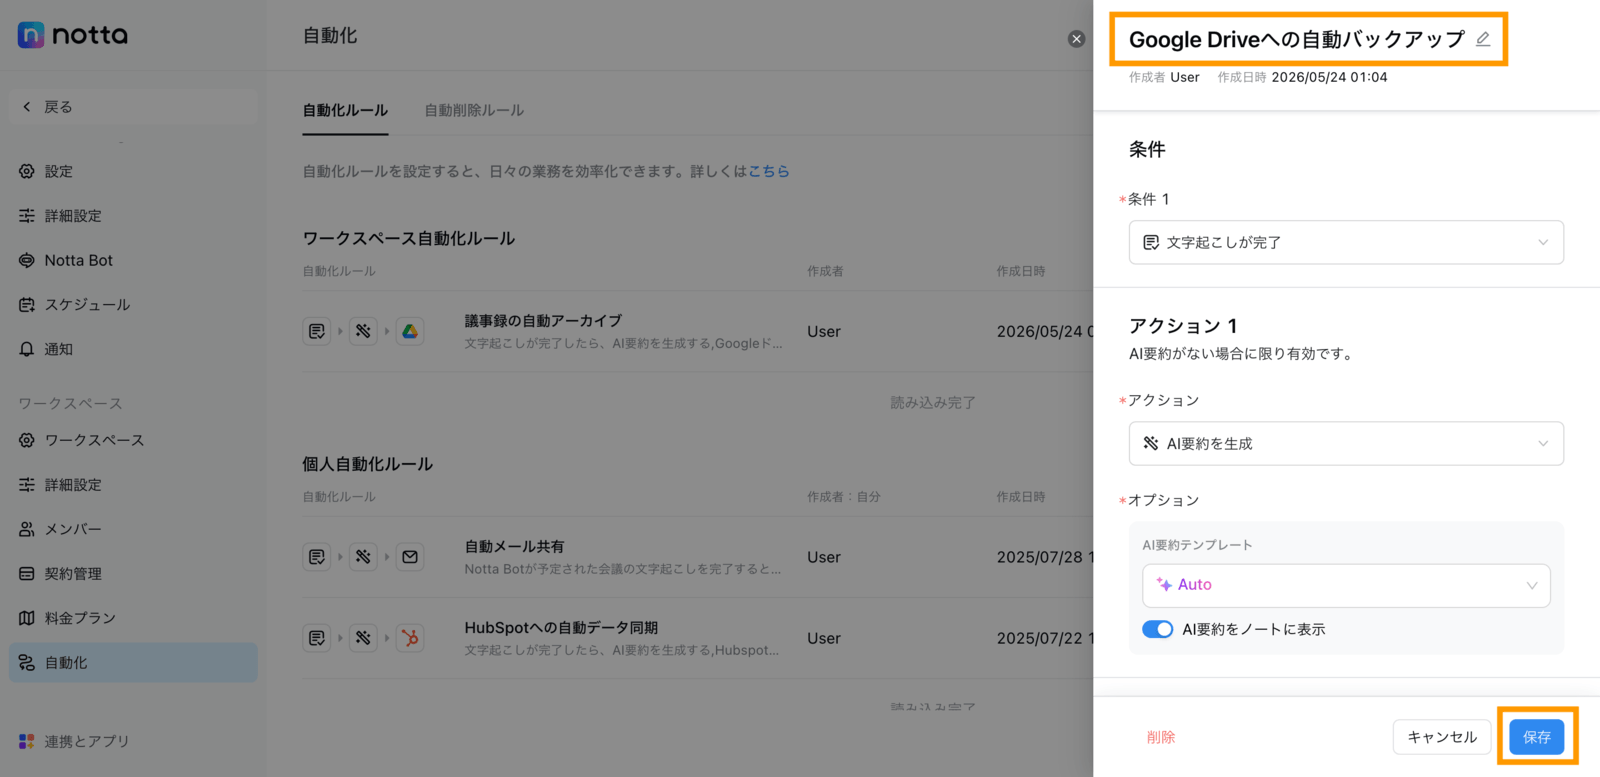The image size is (1600, 777).
Task: Click transcript icon in 自動メール共有 row
Action: point(317,557)
